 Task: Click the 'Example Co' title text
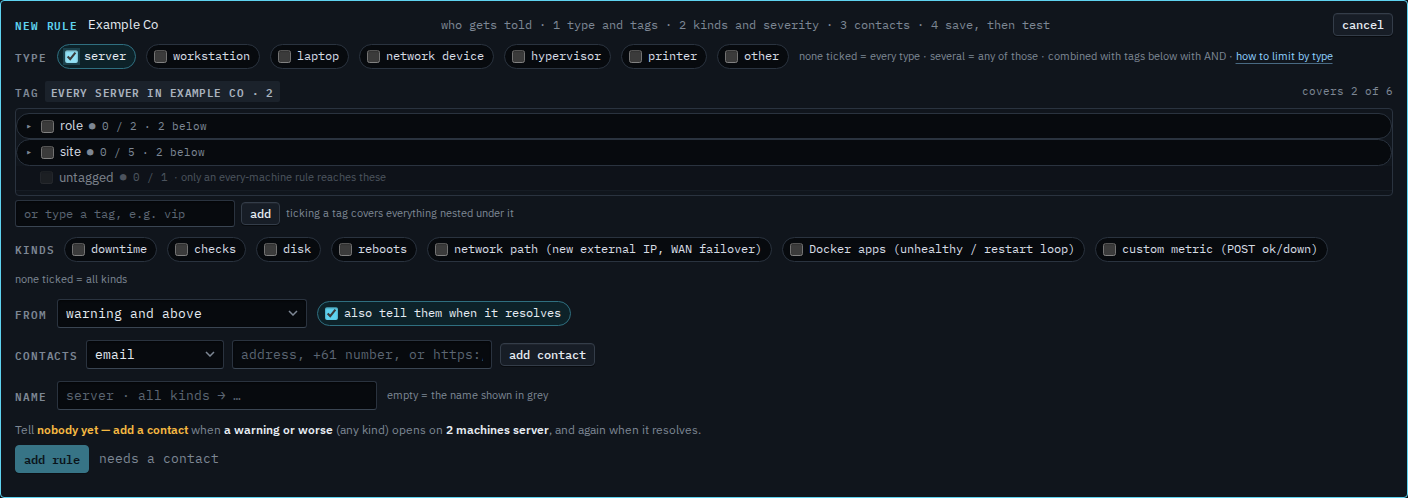pos(123,25)
